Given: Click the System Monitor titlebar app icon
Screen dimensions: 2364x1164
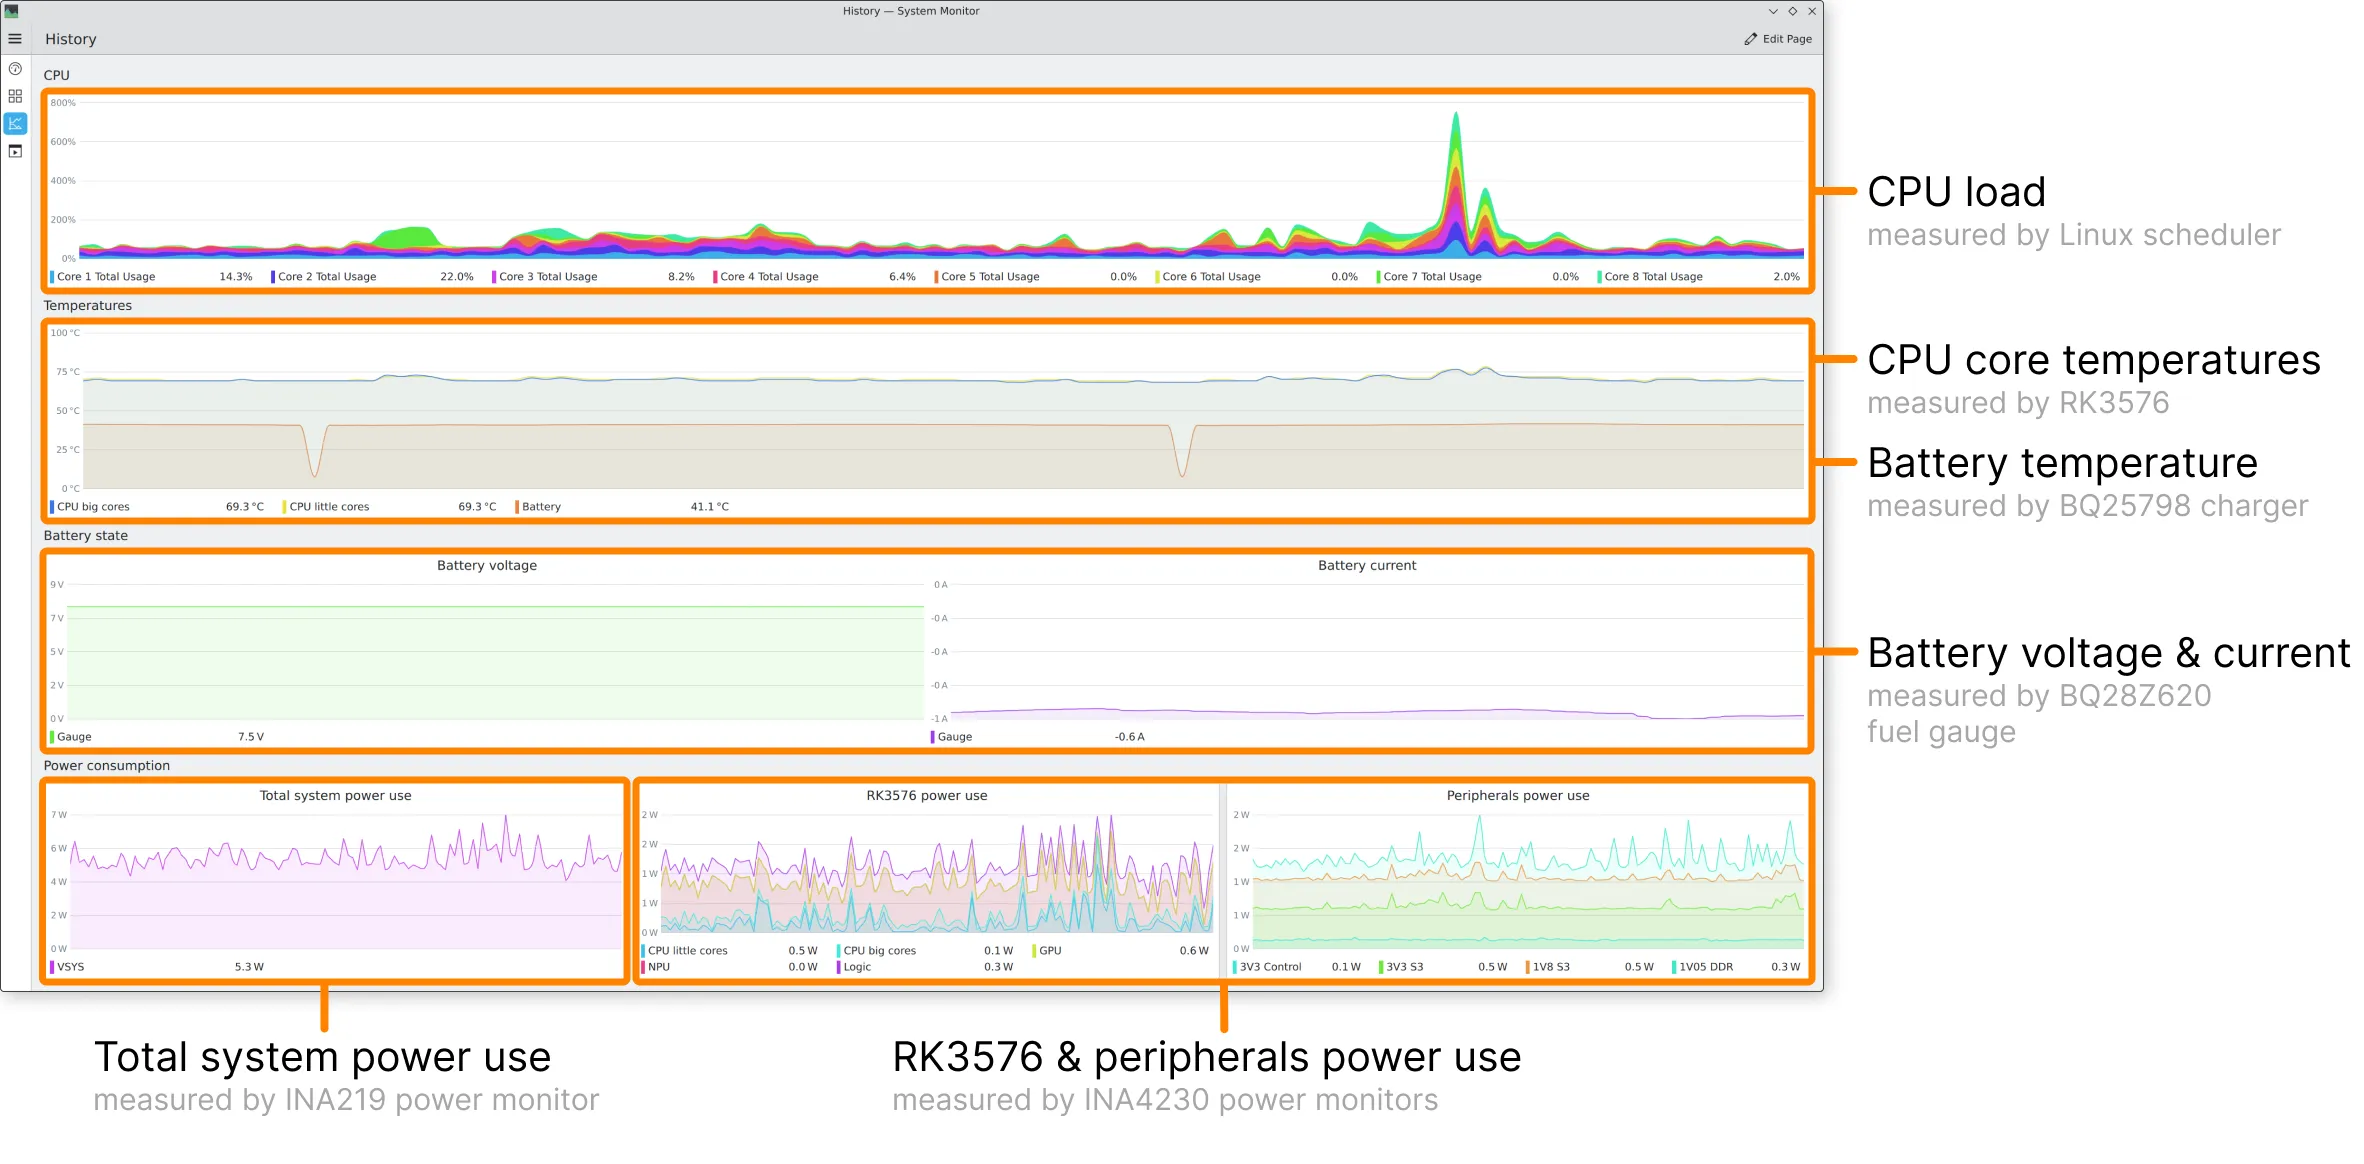Looking at the screenshot, I should (x=12, y=11).
